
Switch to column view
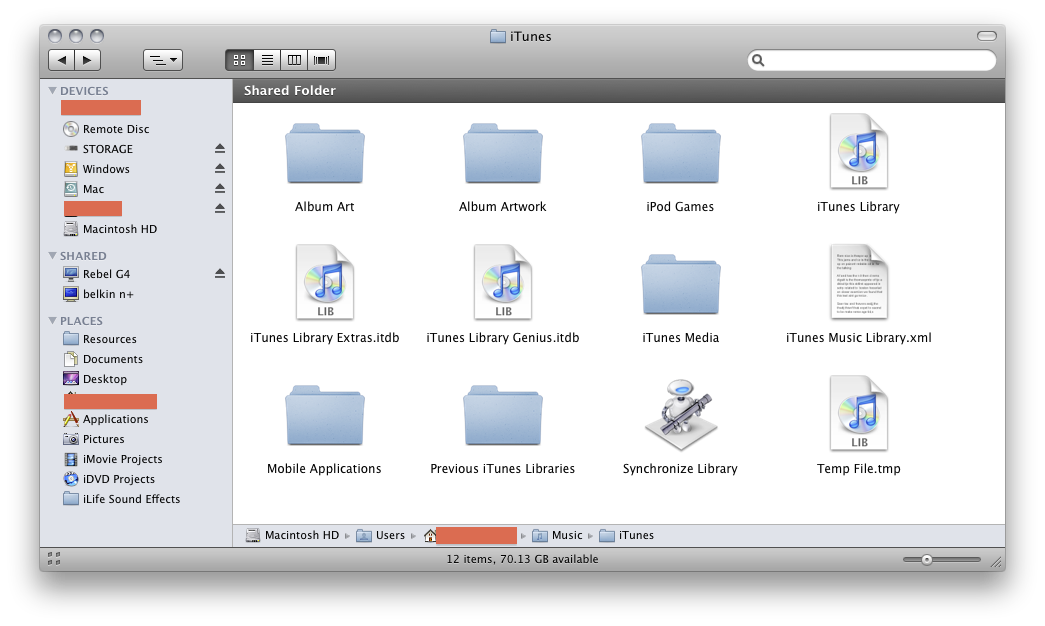coord(294,60)
